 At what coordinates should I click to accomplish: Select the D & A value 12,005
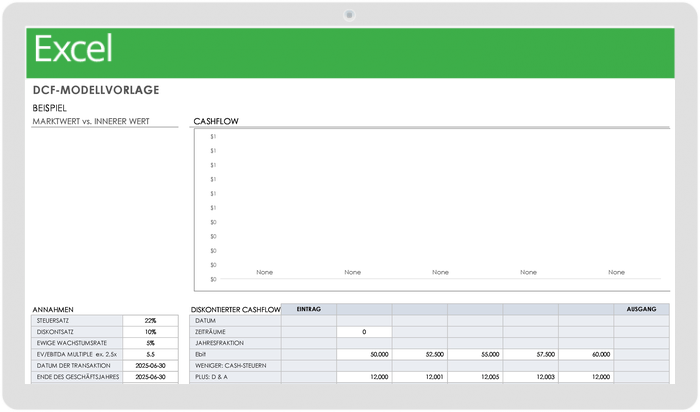(x=475, y=377)
